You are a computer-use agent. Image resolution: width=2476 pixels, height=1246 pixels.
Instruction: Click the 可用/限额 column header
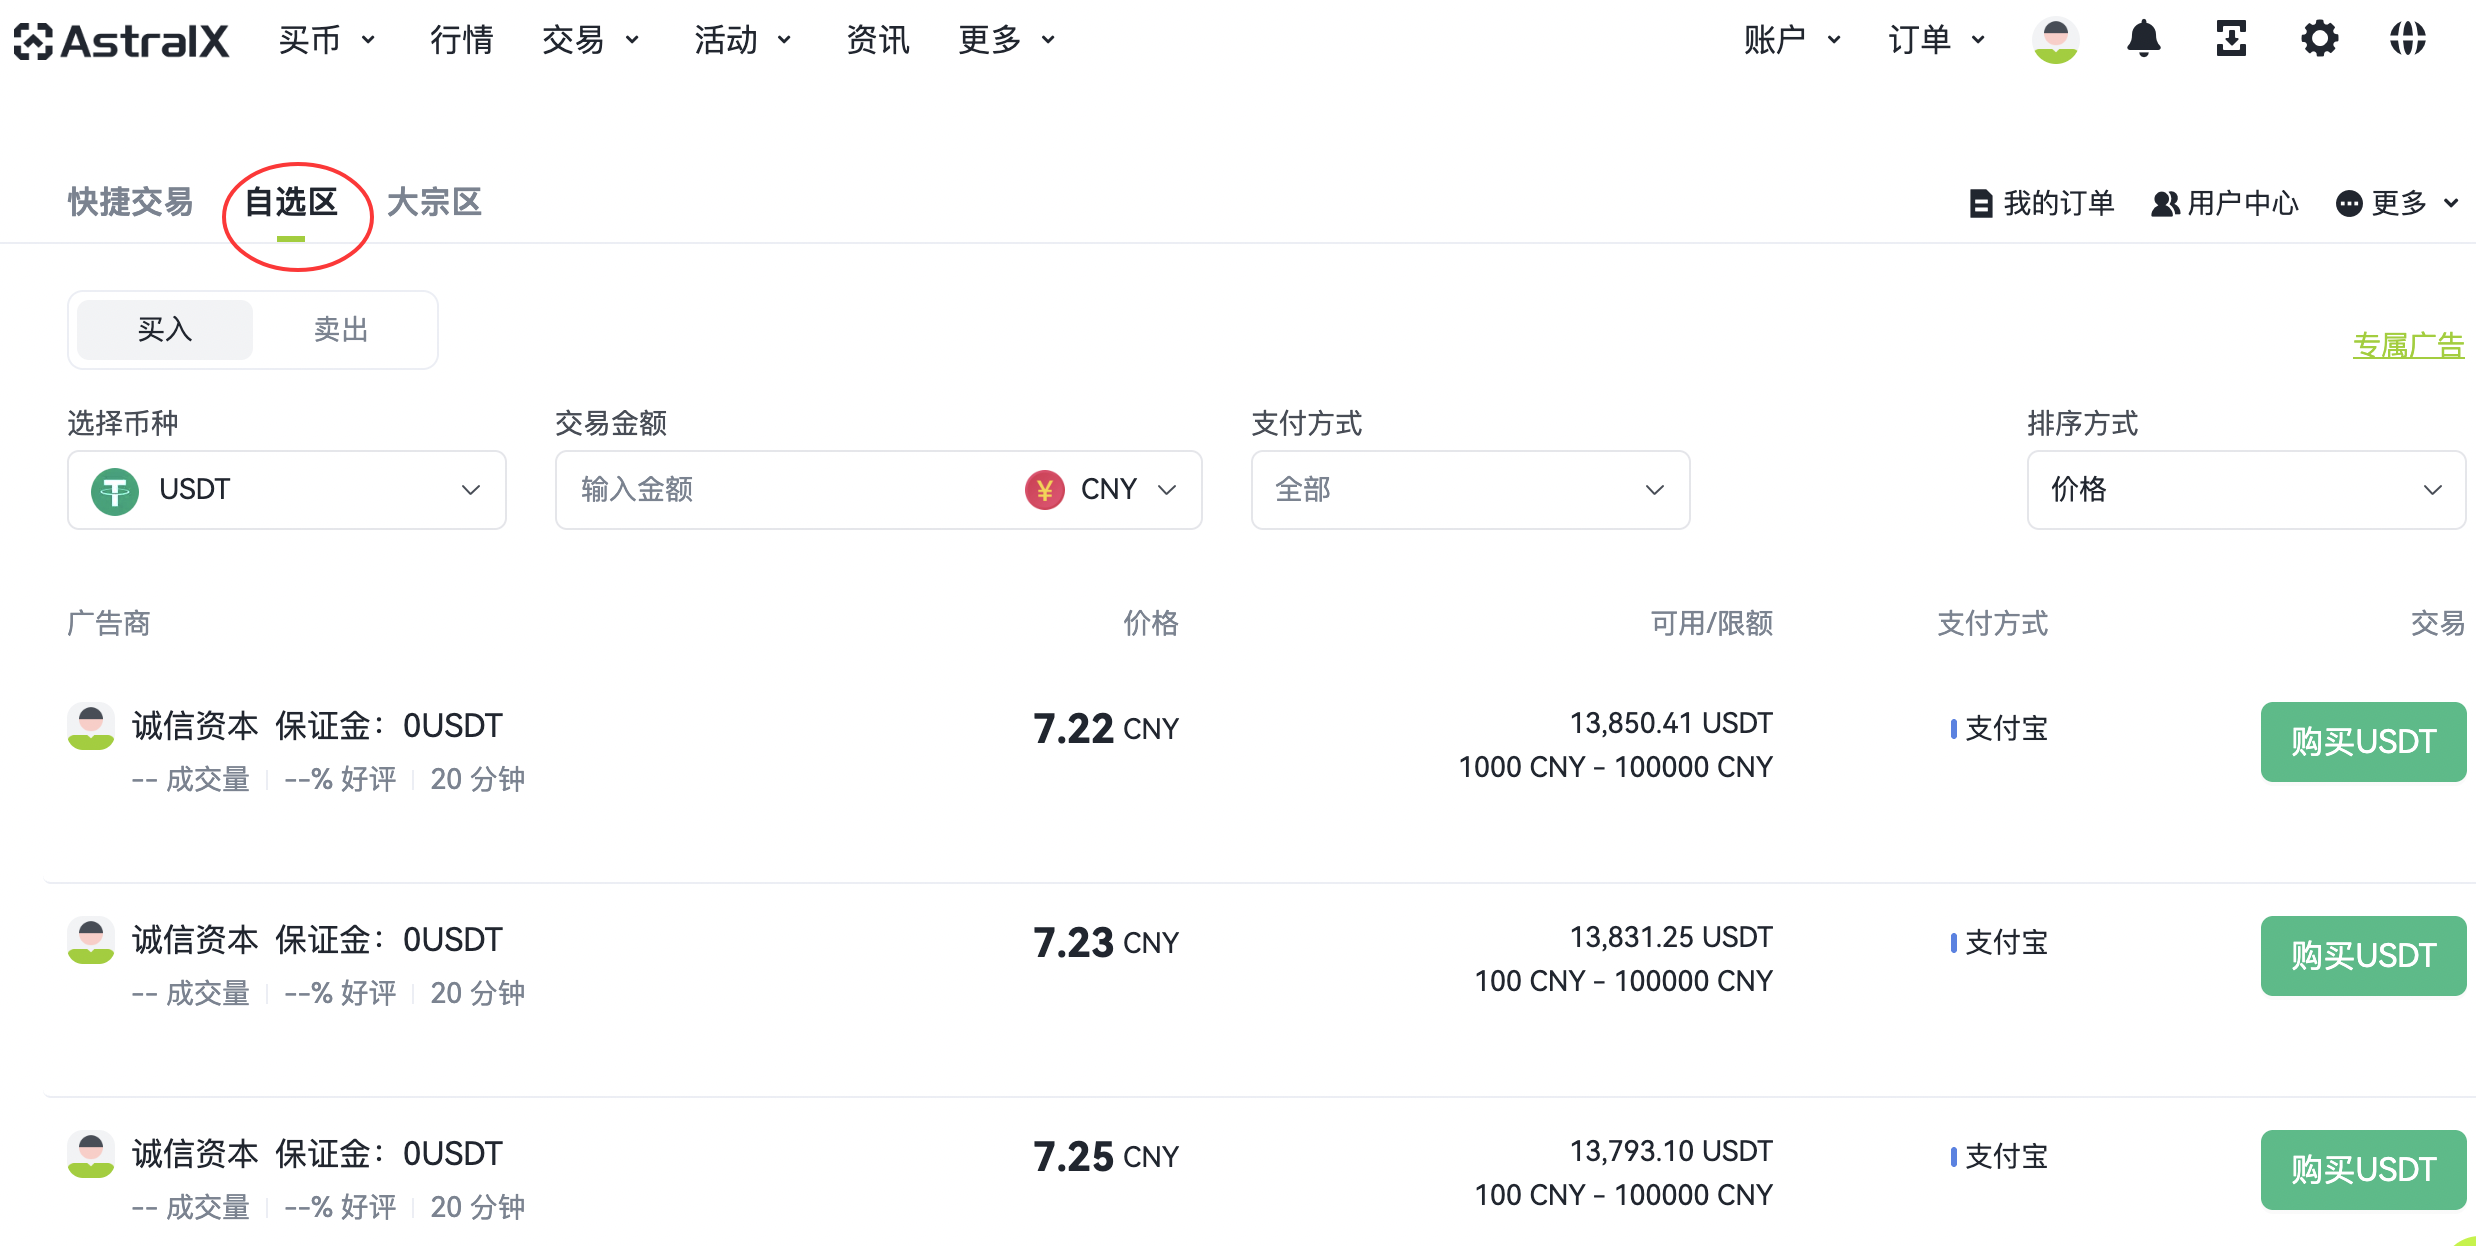[1712, 623]
